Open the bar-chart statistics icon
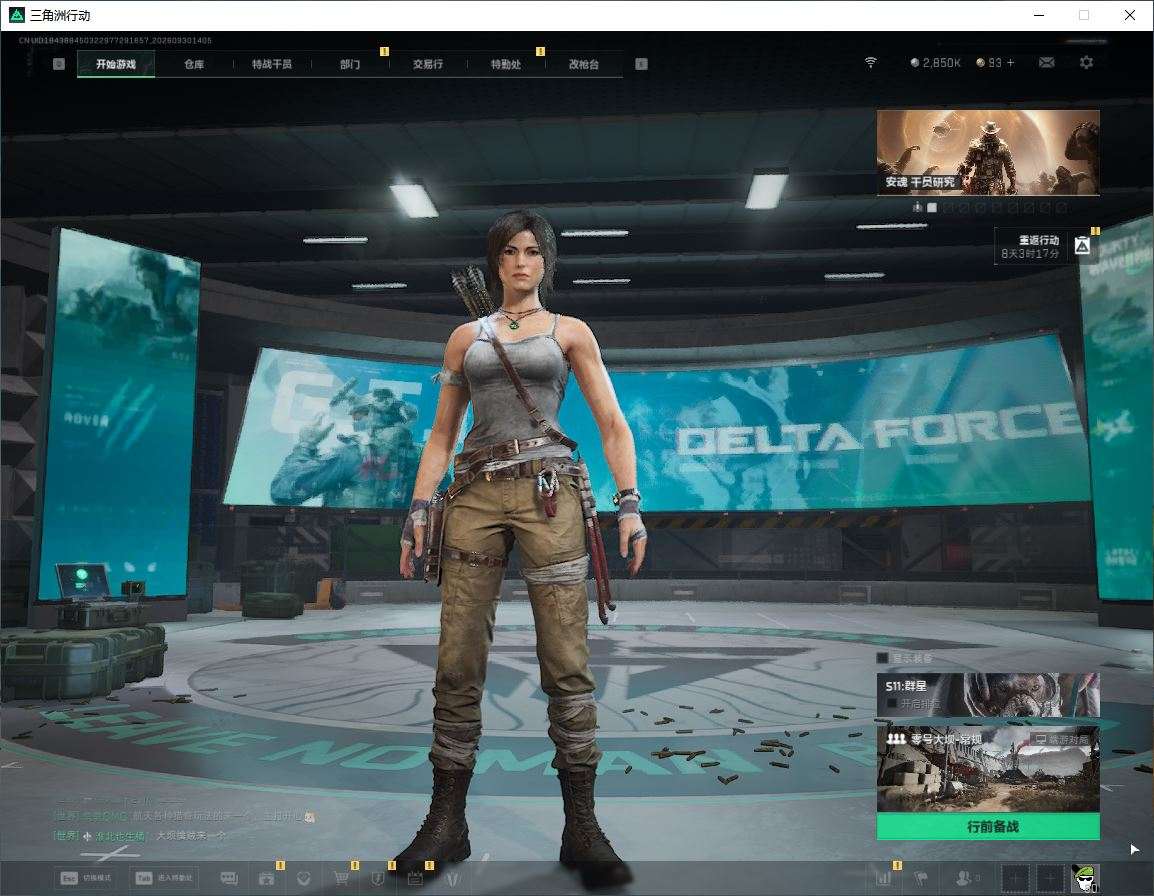 [883, 878]
